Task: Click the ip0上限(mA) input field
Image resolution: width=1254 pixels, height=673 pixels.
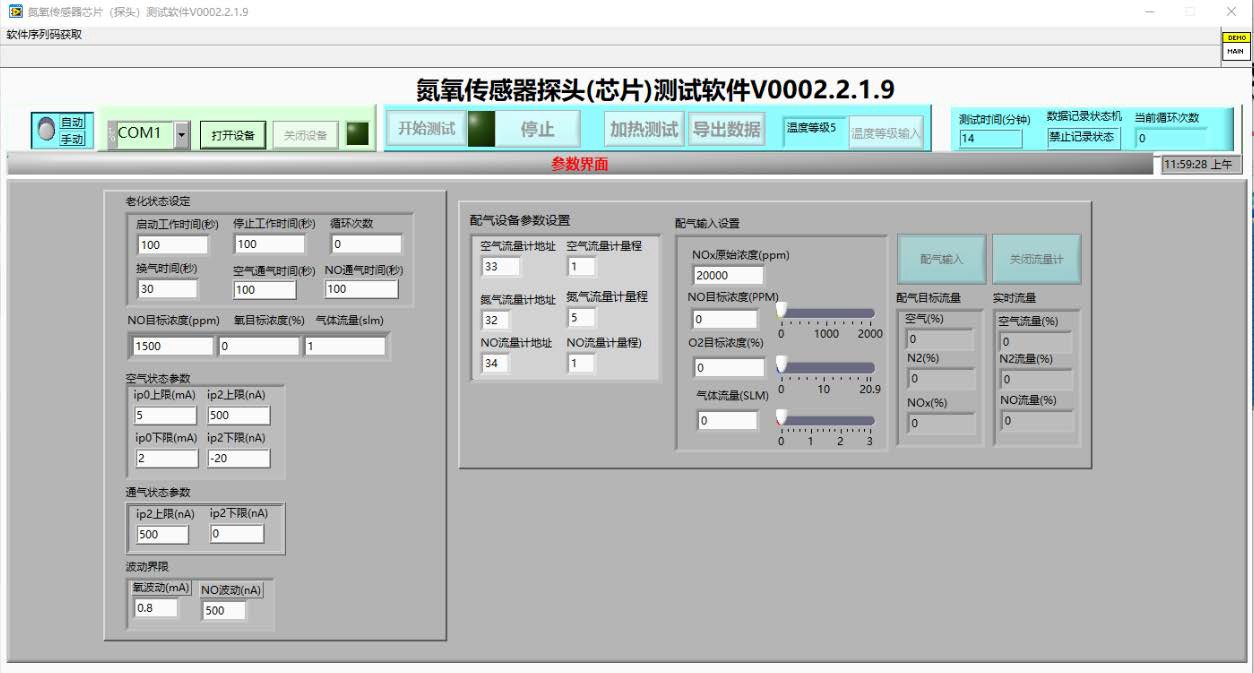Action: point(166,415)
